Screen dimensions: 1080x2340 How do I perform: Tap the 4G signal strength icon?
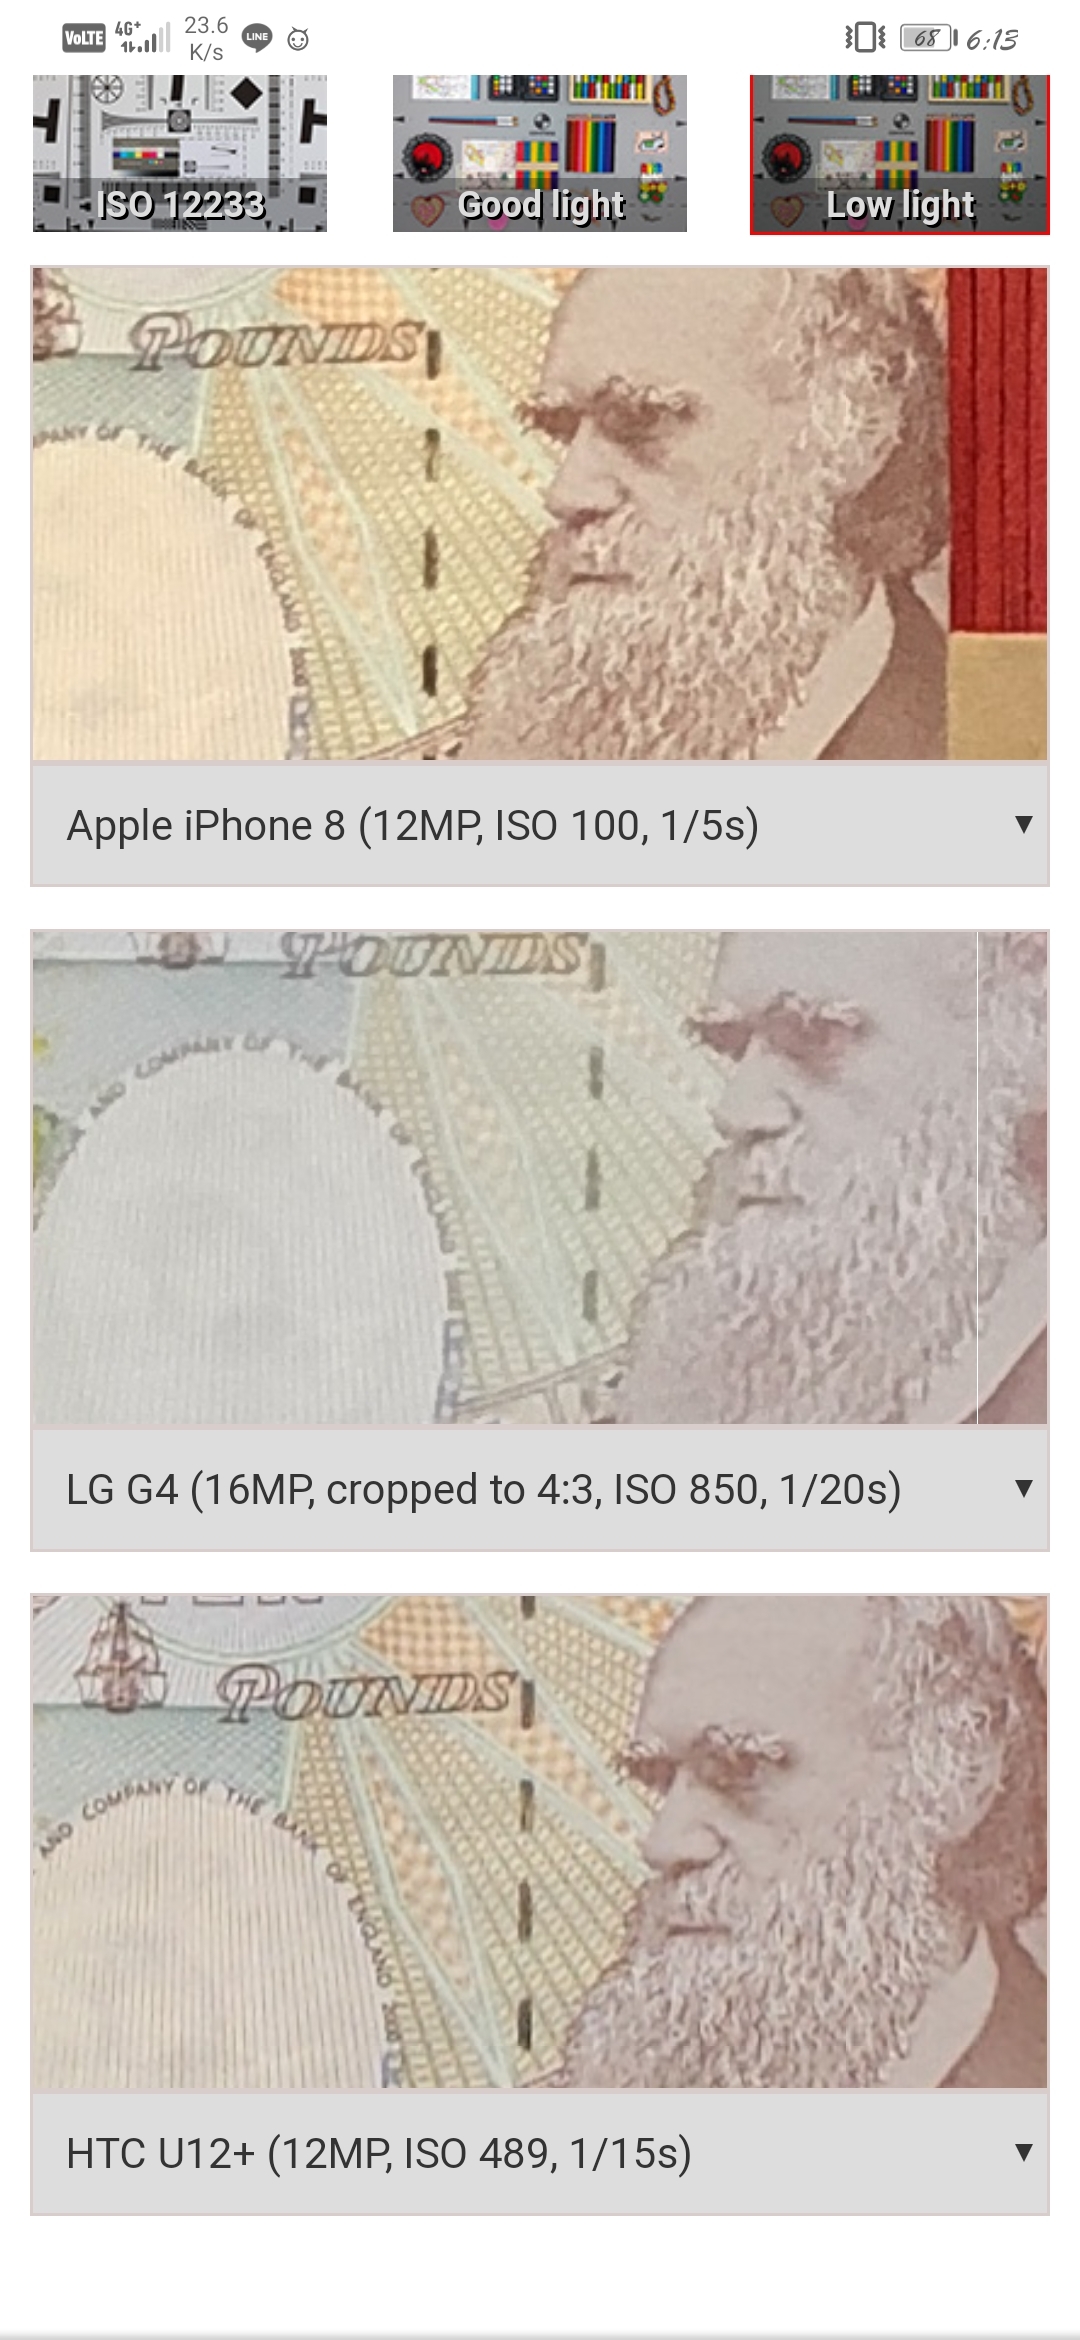coord(142,38)
